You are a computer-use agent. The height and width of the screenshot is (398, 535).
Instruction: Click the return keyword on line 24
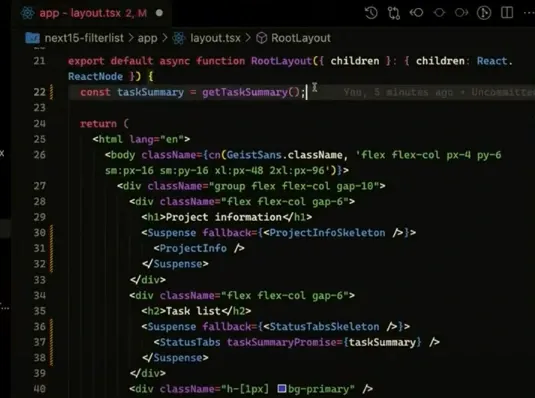[x=98, y=124]
